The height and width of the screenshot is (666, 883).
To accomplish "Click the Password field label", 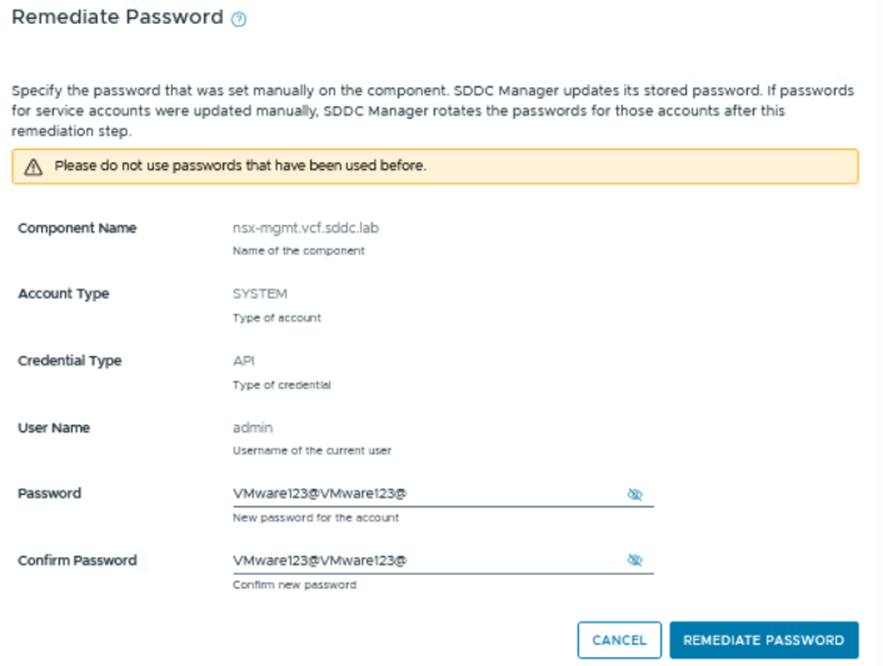I will [x=49, y=493].
